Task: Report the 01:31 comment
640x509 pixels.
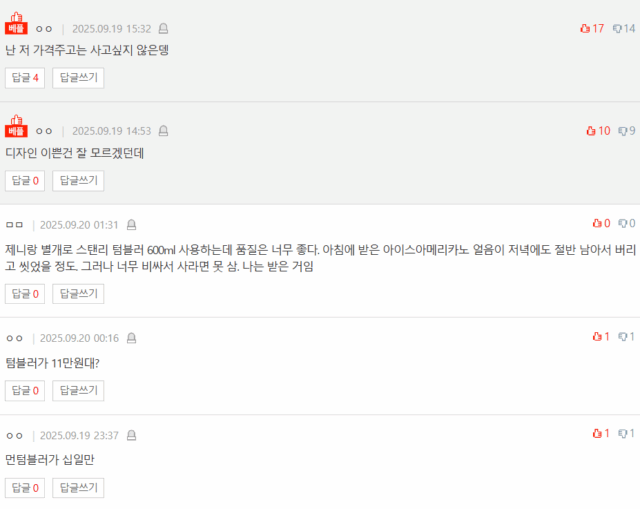Action: [131, 225]
